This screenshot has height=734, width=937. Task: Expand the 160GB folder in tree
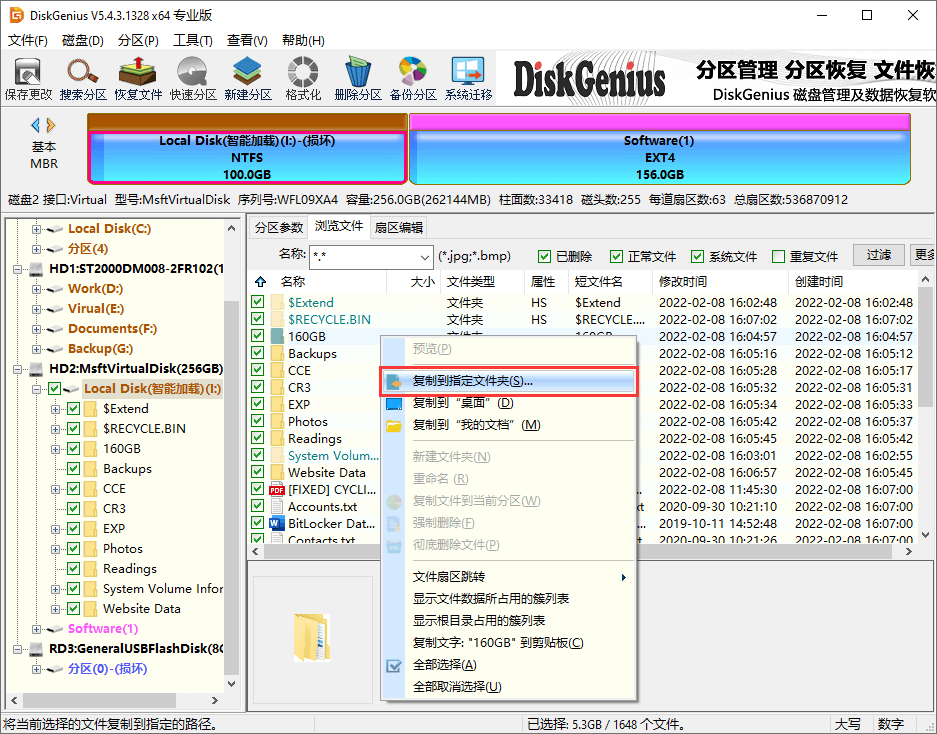[56, 449]
